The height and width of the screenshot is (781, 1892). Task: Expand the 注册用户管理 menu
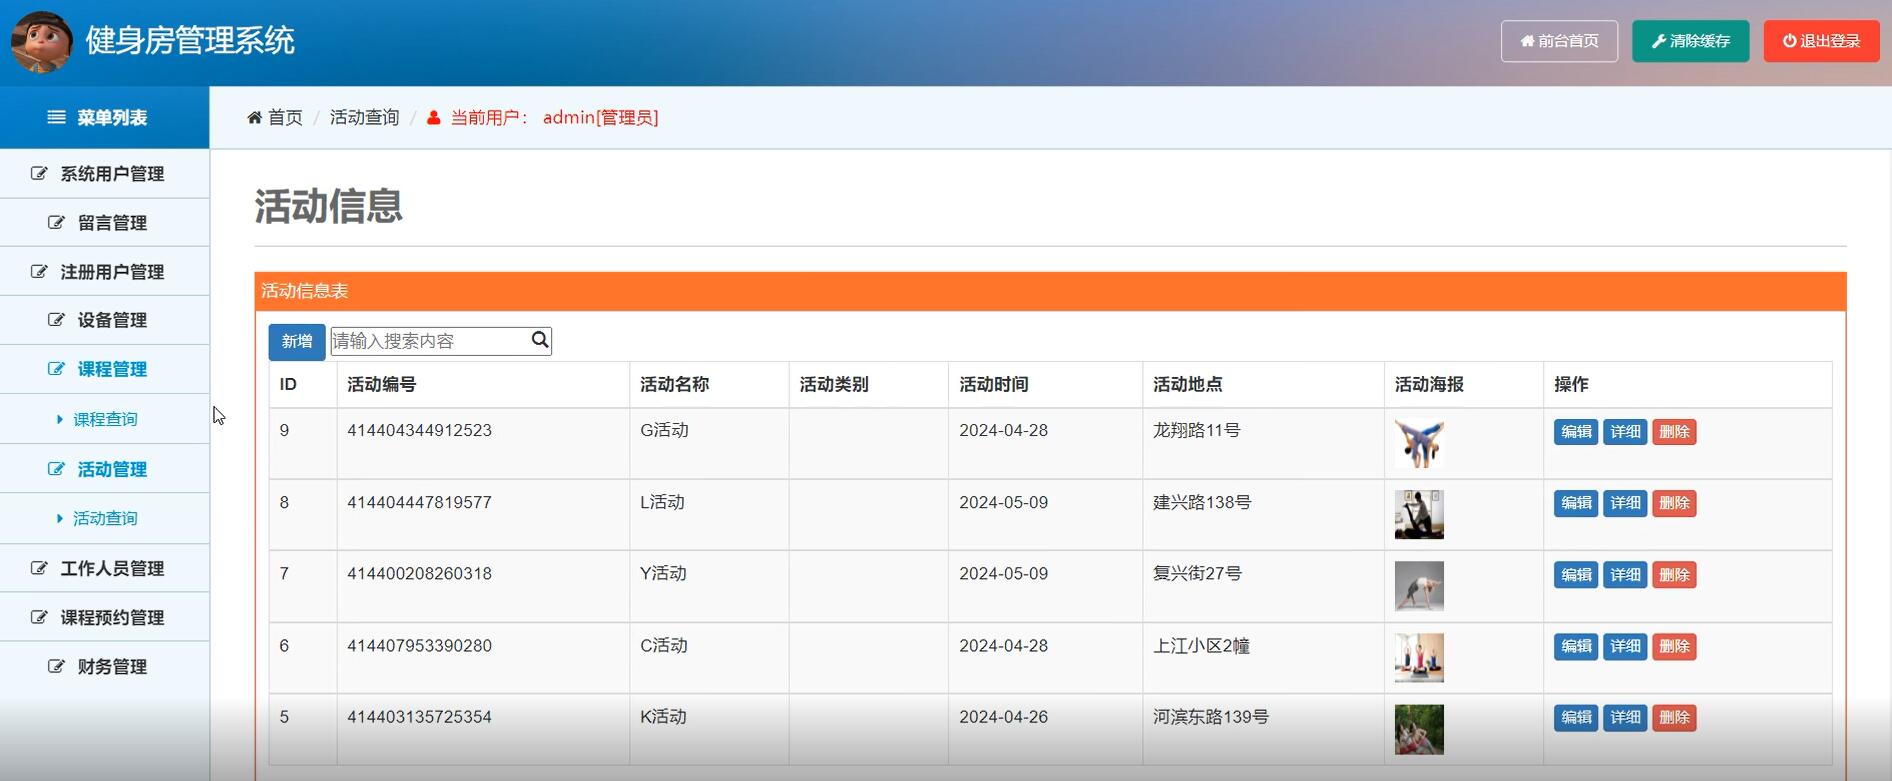point(105,272)
